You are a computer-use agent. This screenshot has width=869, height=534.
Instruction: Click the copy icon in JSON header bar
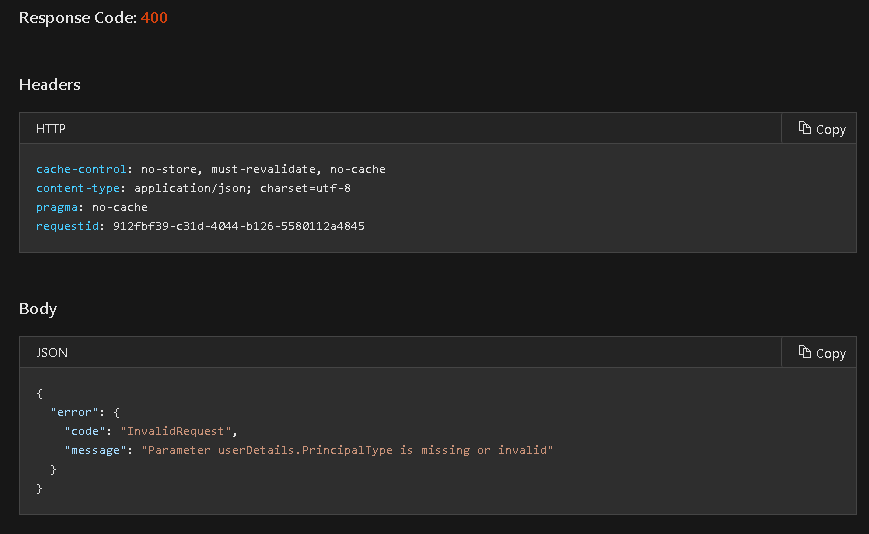805,352
